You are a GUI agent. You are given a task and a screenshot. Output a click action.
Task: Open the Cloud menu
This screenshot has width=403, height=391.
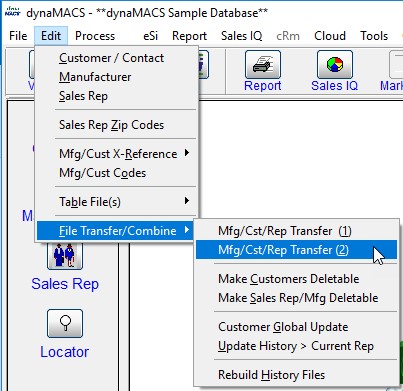pyautogui.click(x=330, y=36)
